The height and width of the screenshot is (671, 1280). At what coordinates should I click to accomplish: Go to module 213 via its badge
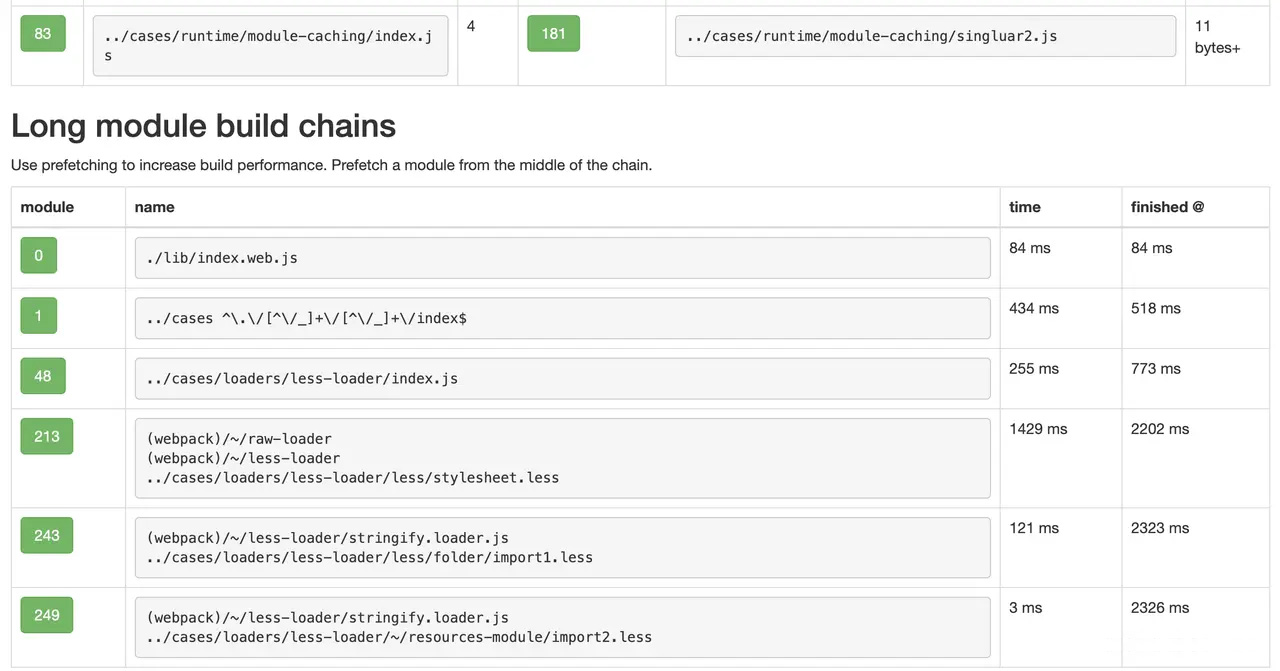(x=46, y=436)
